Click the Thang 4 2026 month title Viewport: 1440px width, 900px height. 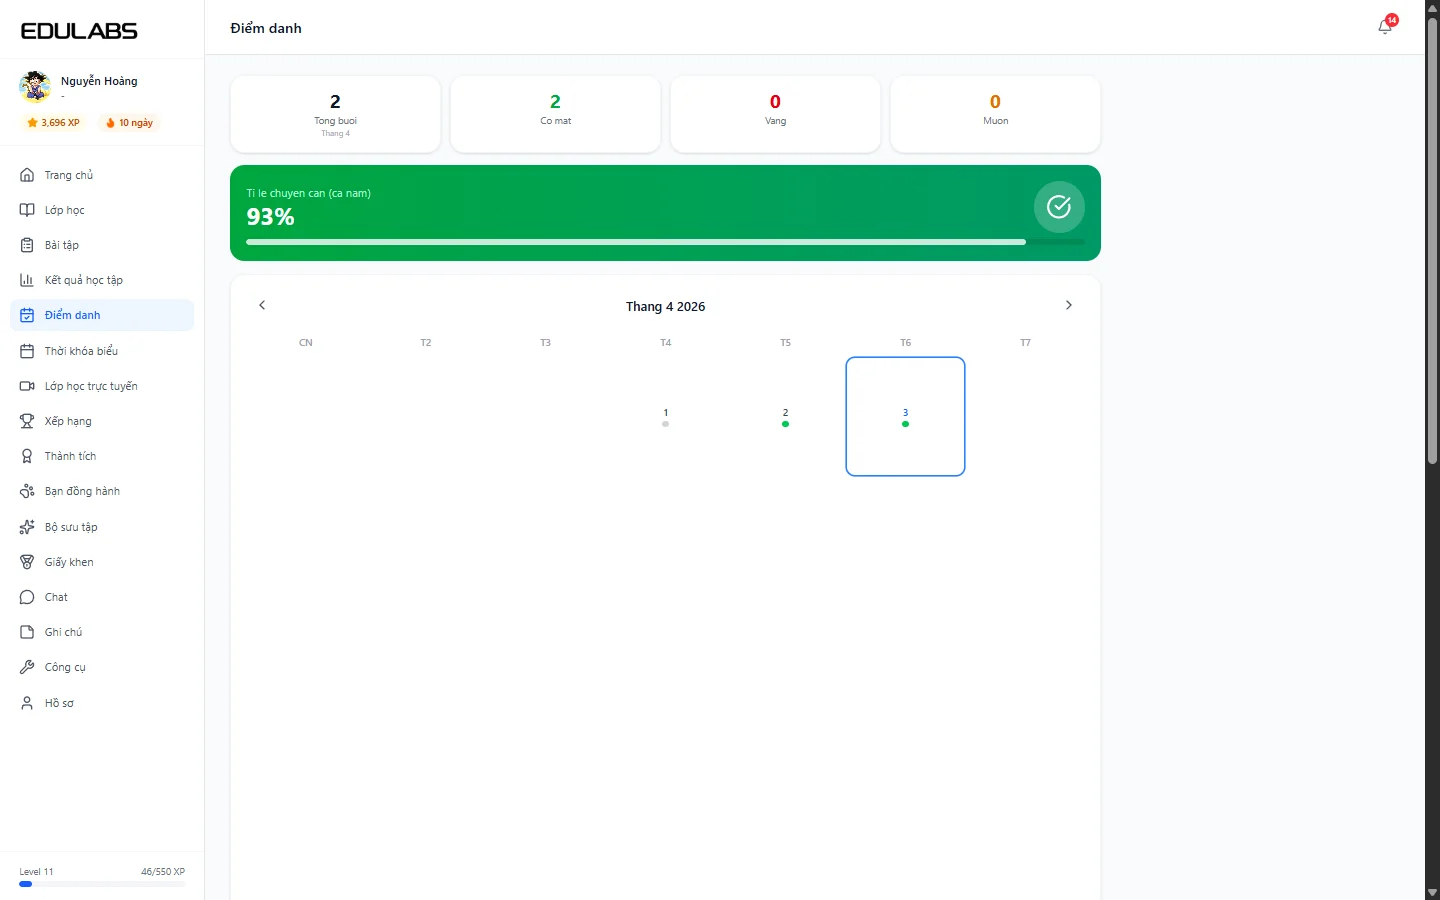click(665, 306)
